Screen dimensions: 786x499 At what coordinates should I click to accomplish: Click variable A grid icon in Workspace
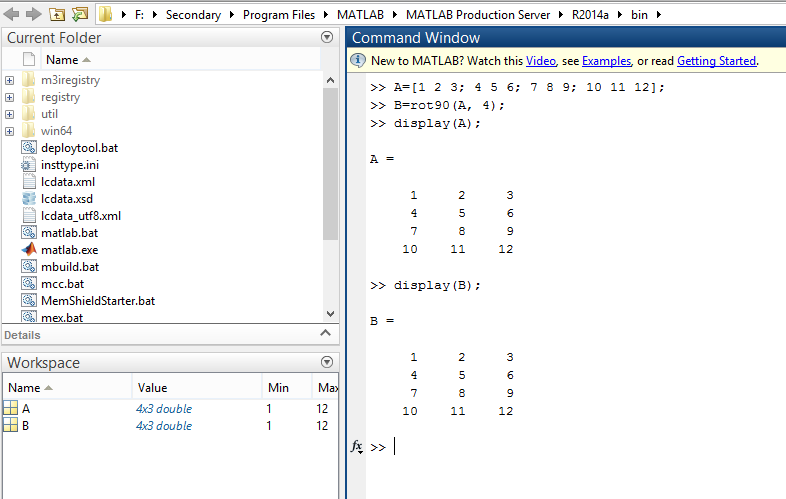pos(11,408)
